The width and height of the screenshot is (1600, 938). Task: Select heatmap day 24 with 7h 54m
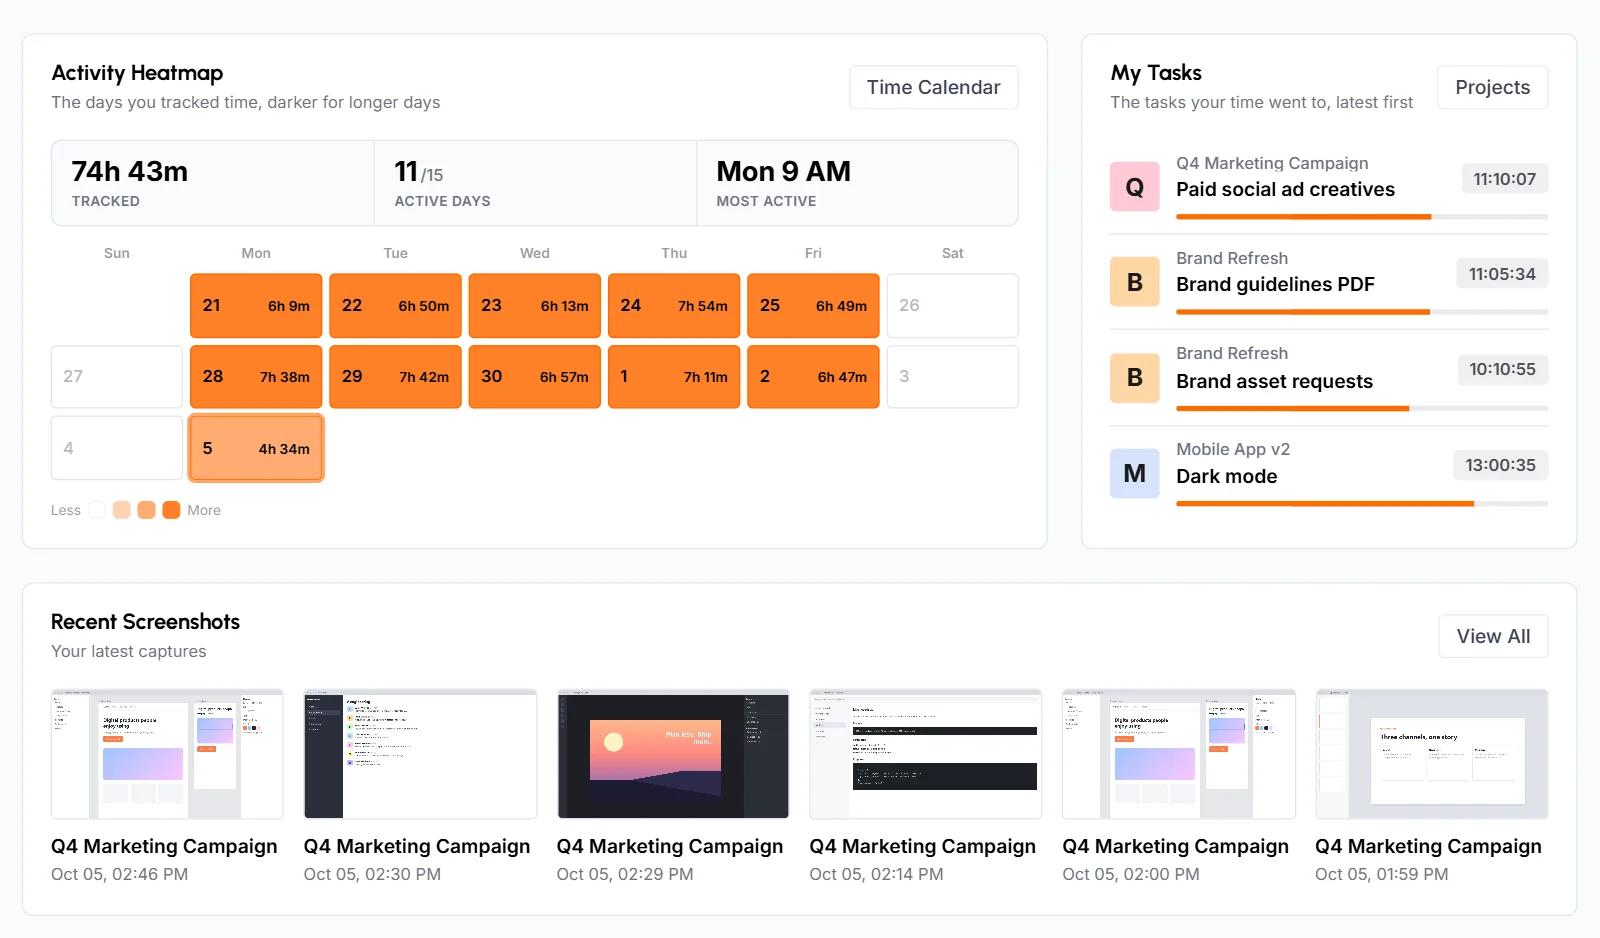[674, 305]
